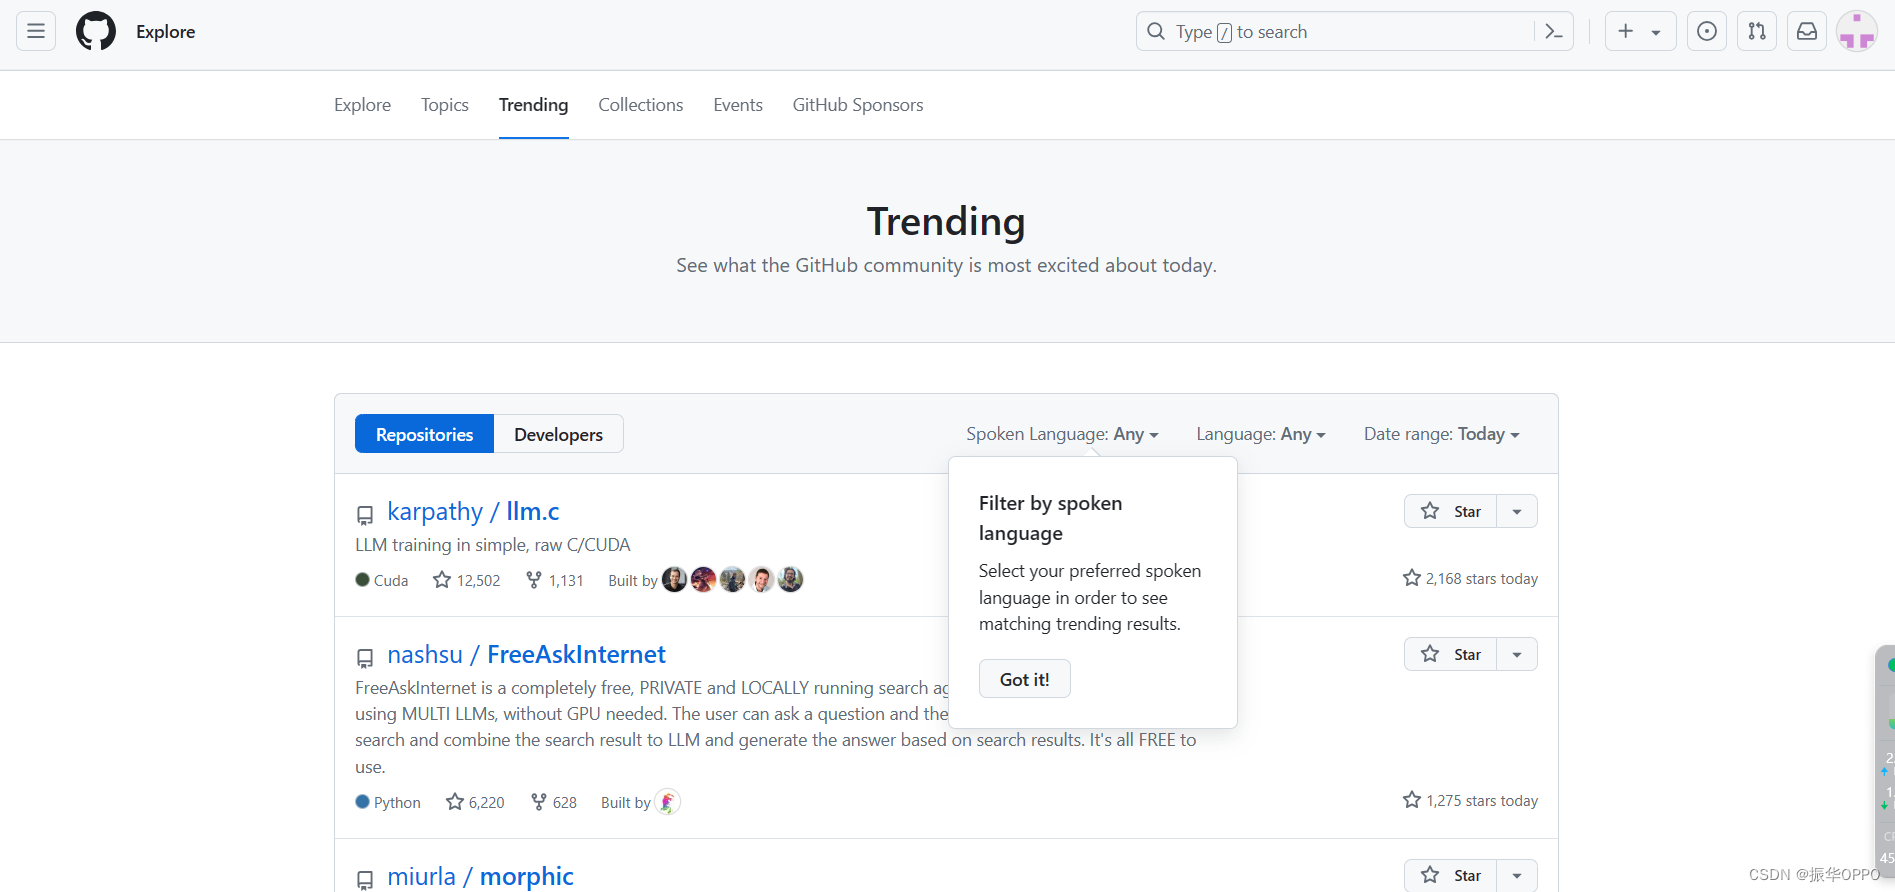Image resolution: width=1895 pixels, height=892 pixels.
Task: Expand the Spoken Language: Any dropdown
Action: coord(1062,434)
